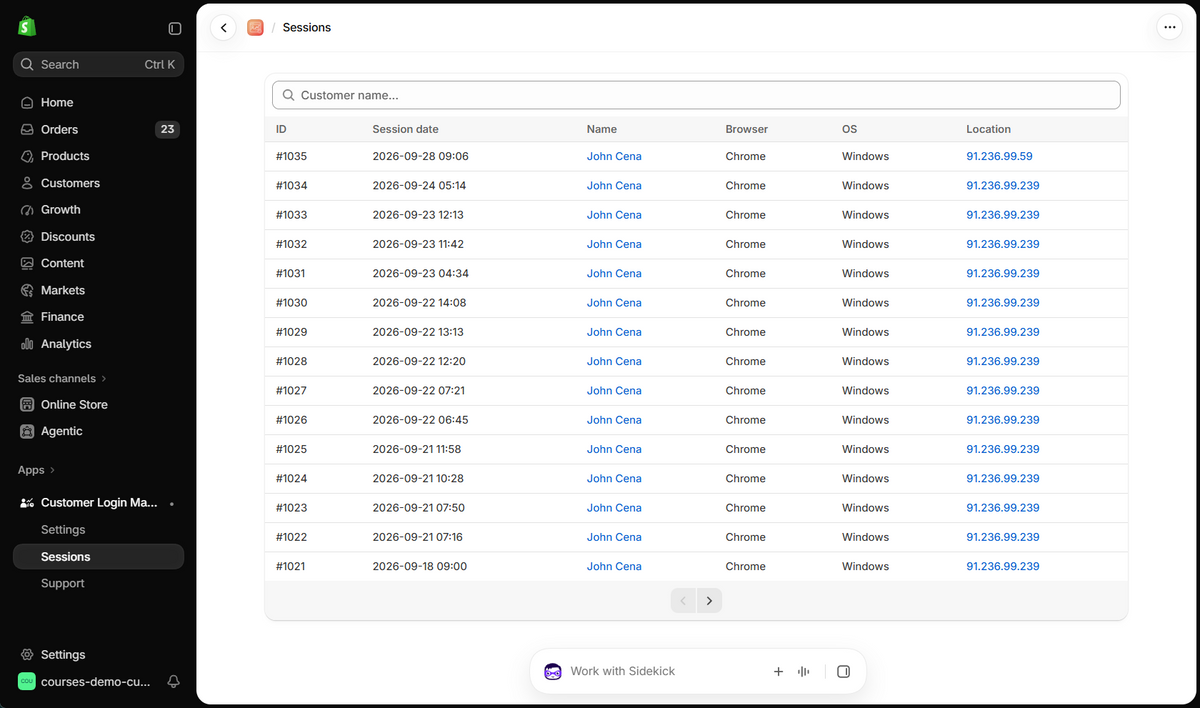Click the back arrow button
The height and width of the screenshot is (708, 1200).
pyautogui.click(x=223, y=28)
